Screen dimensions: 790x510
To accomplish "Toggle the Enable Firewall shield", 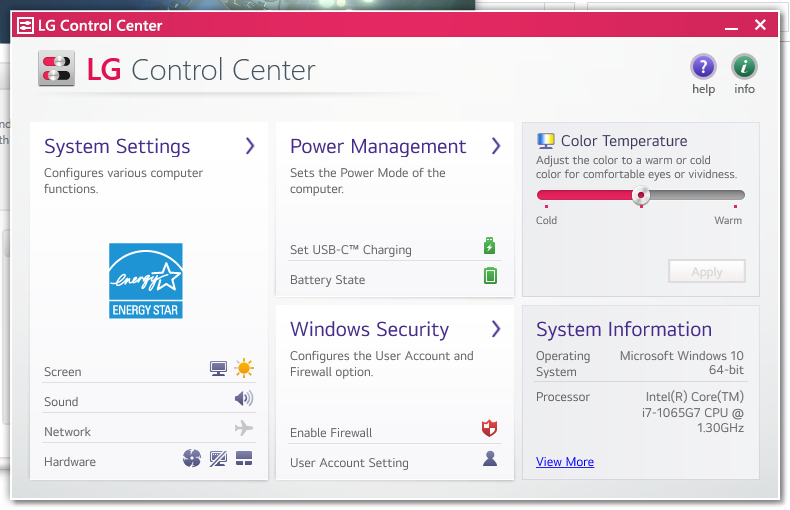I will (x=490, y=429).
